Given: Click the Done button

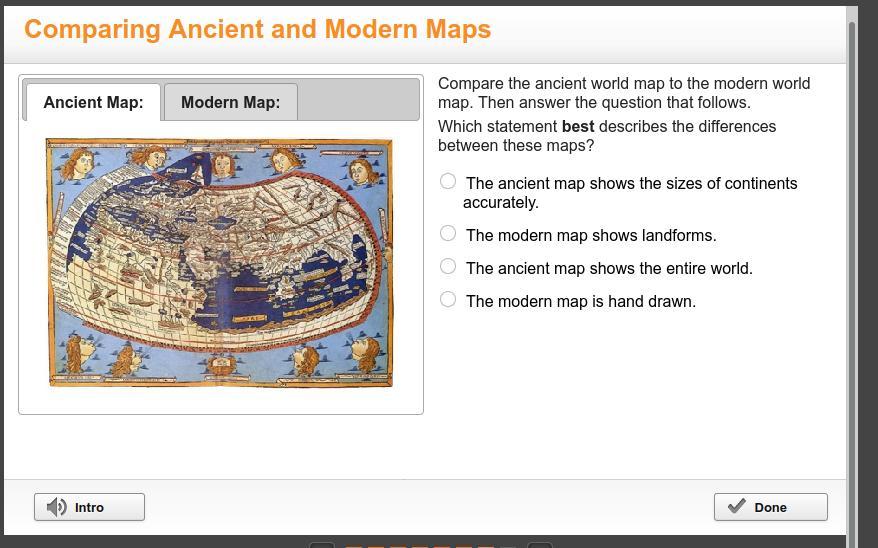Looking at the screenshot, I should pyautogui.click(x=770, y=507).
